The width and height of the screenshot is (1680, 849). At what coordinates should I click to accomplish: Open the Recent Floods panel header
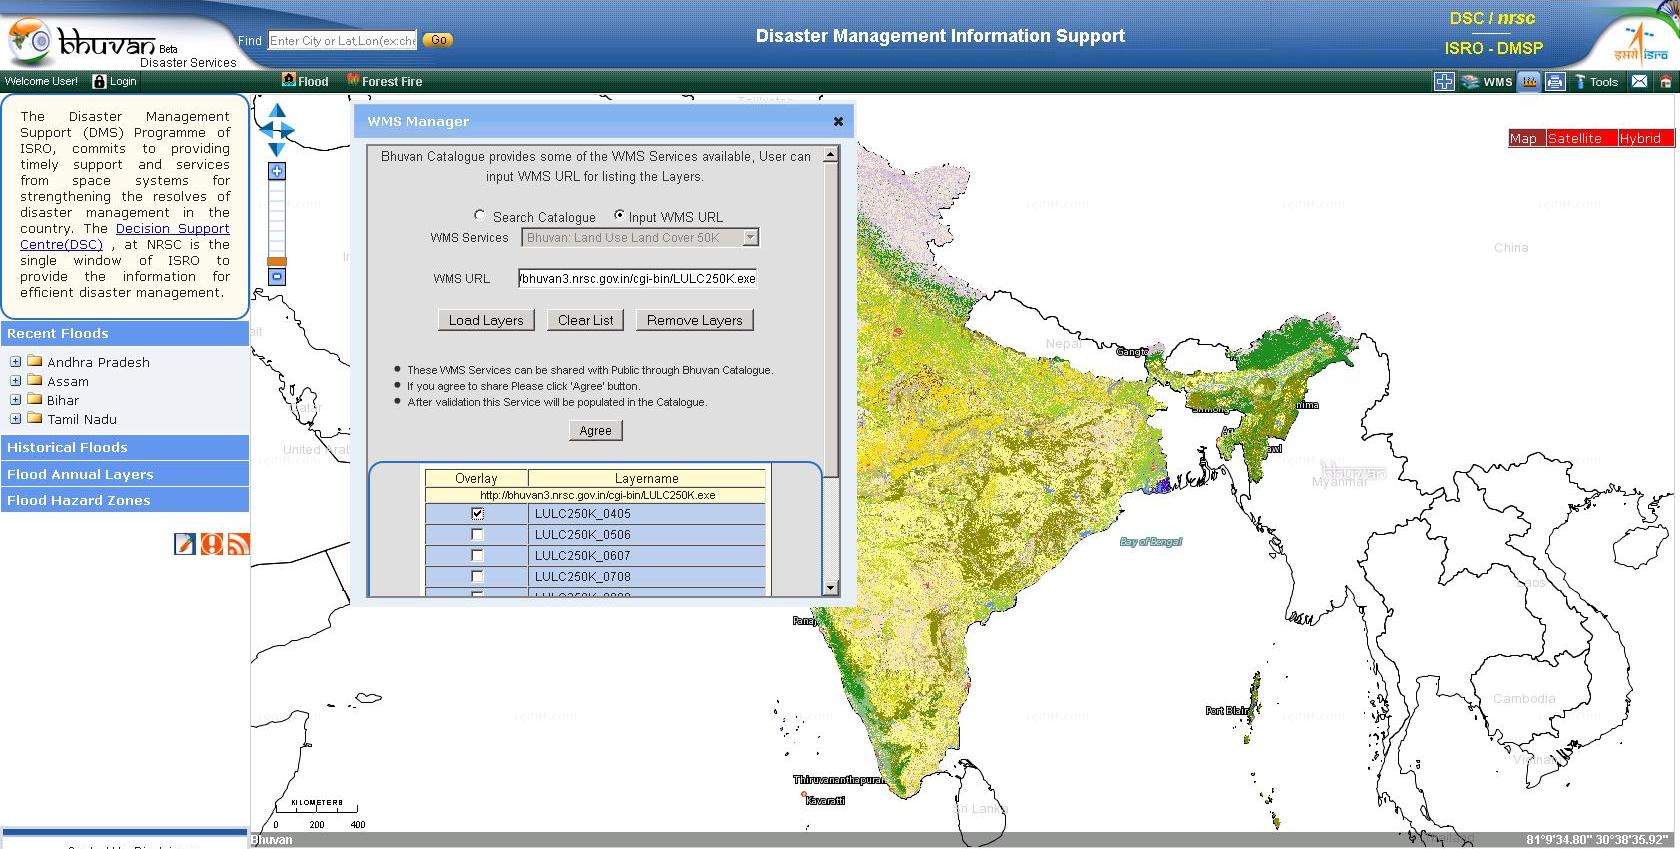coord(125,333)
